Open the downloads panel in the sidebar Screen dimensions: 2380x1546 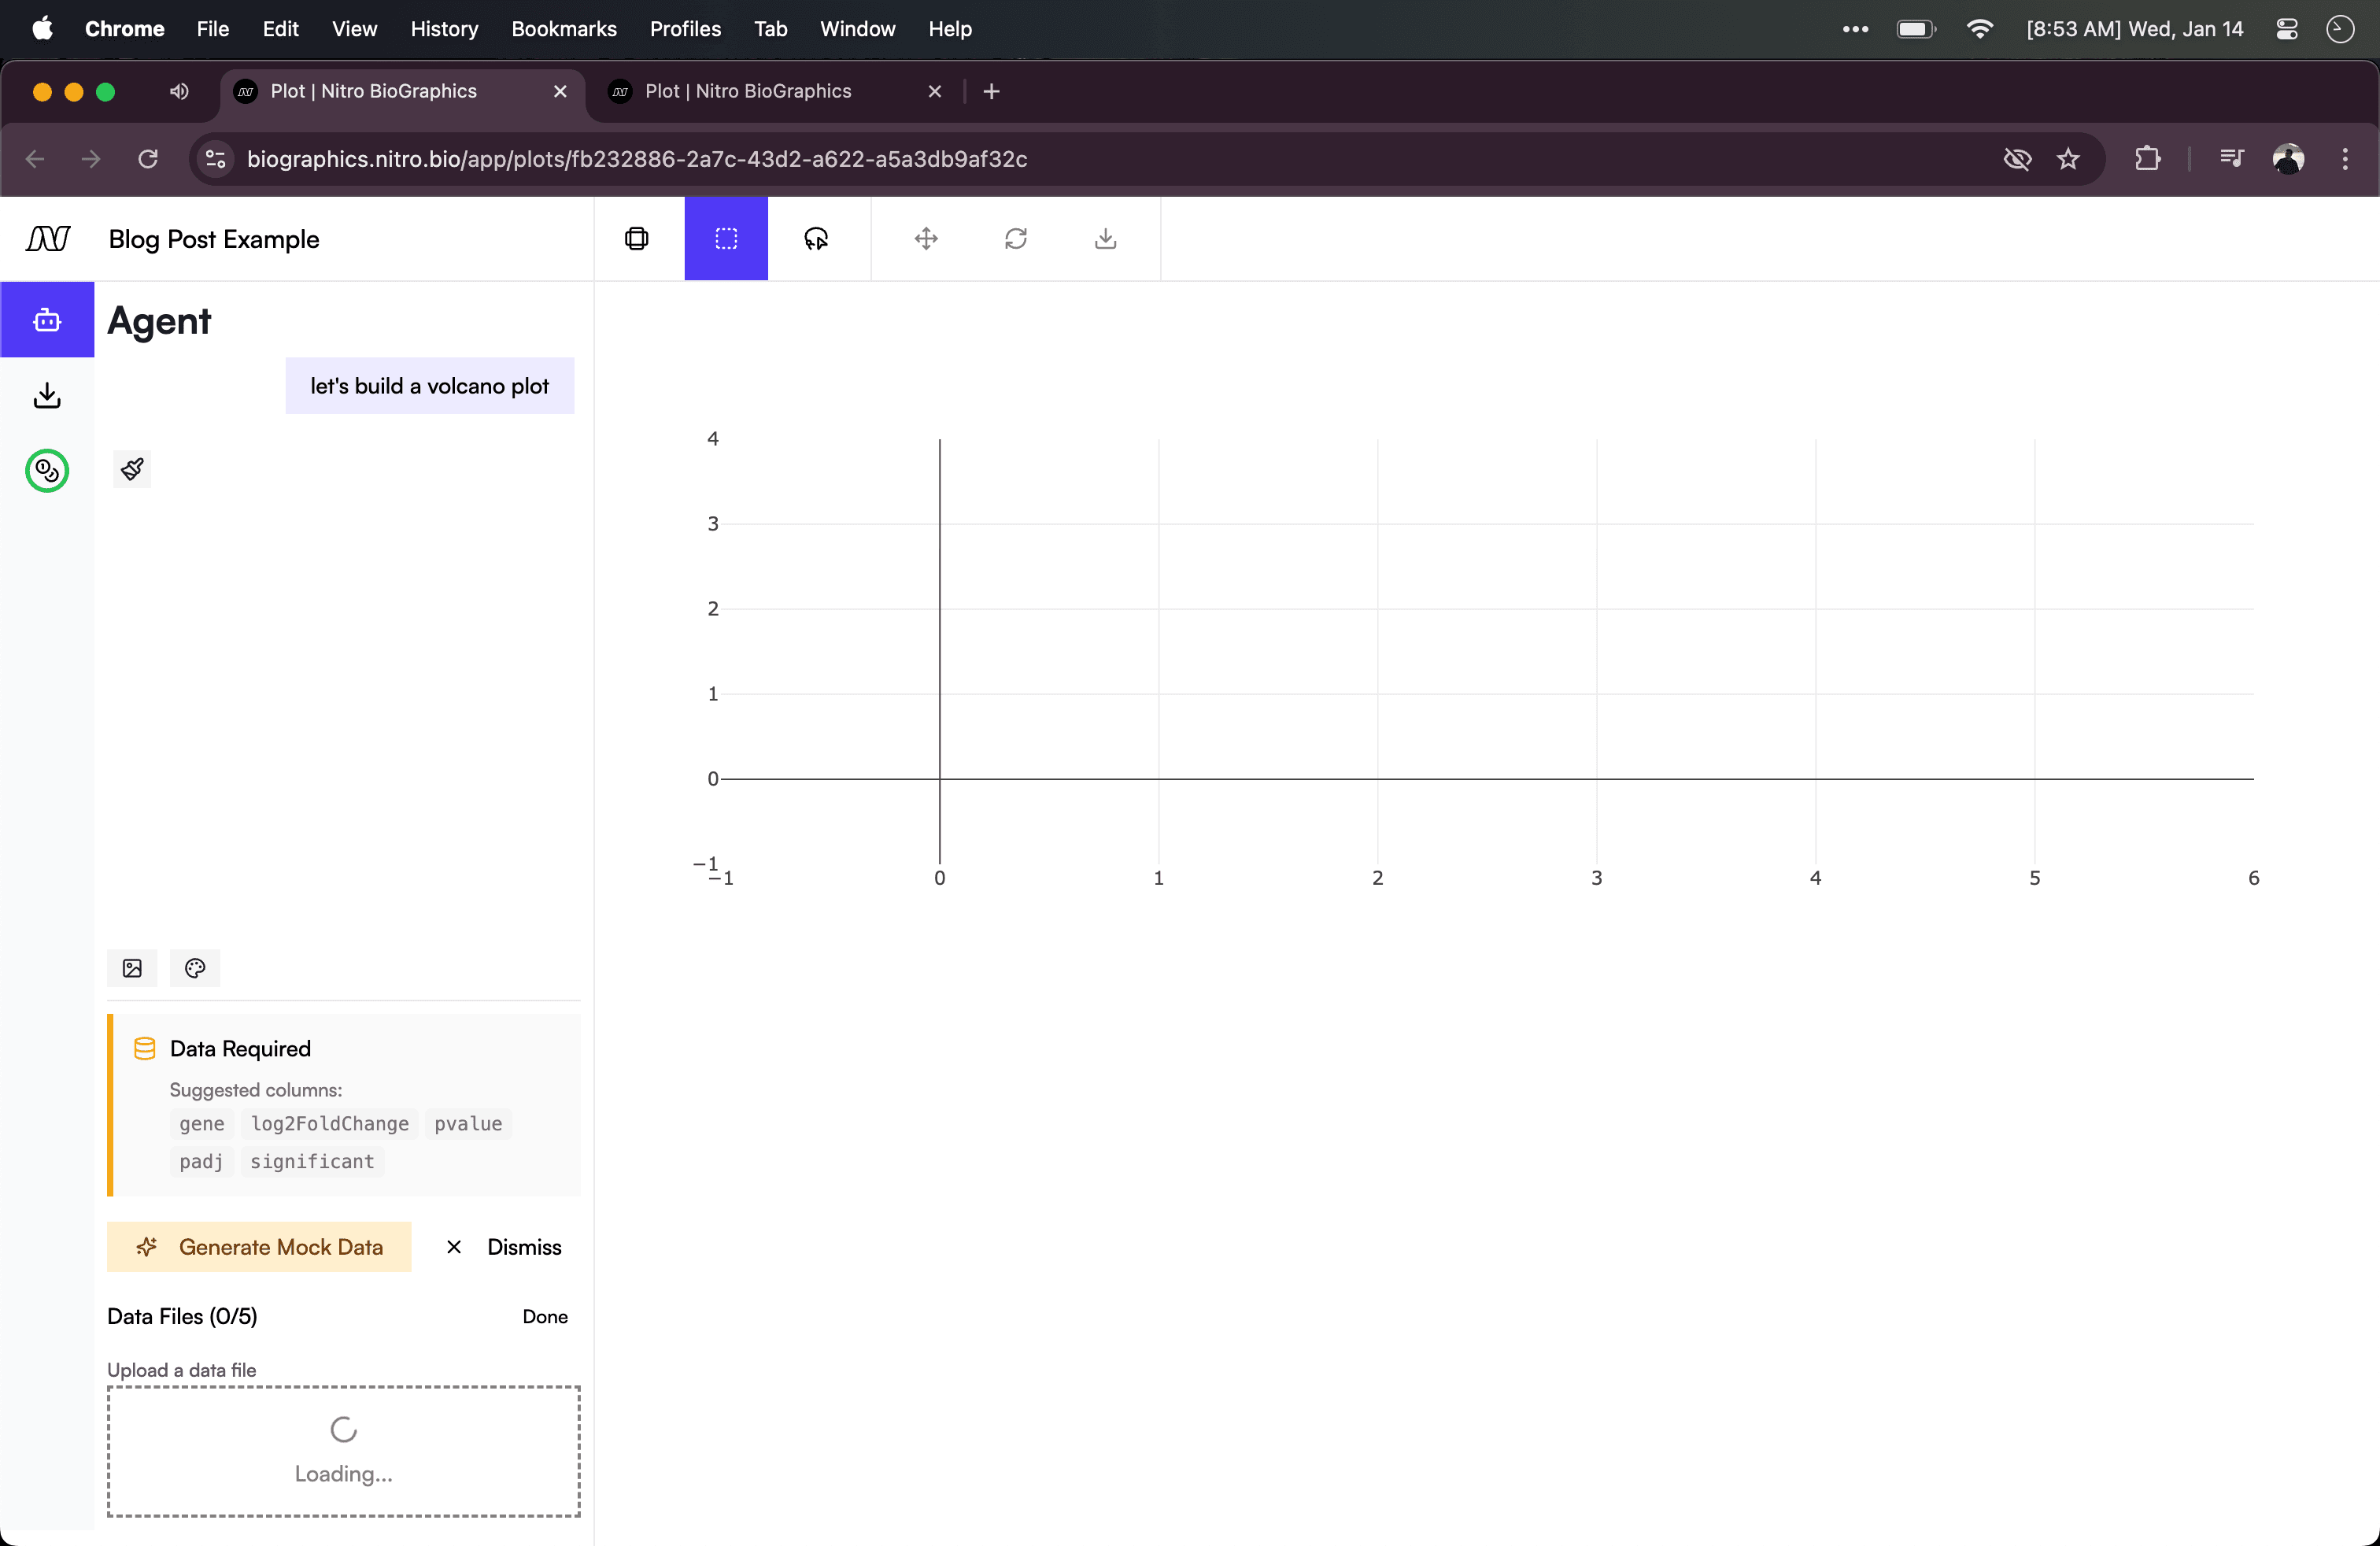coord(46,395)
